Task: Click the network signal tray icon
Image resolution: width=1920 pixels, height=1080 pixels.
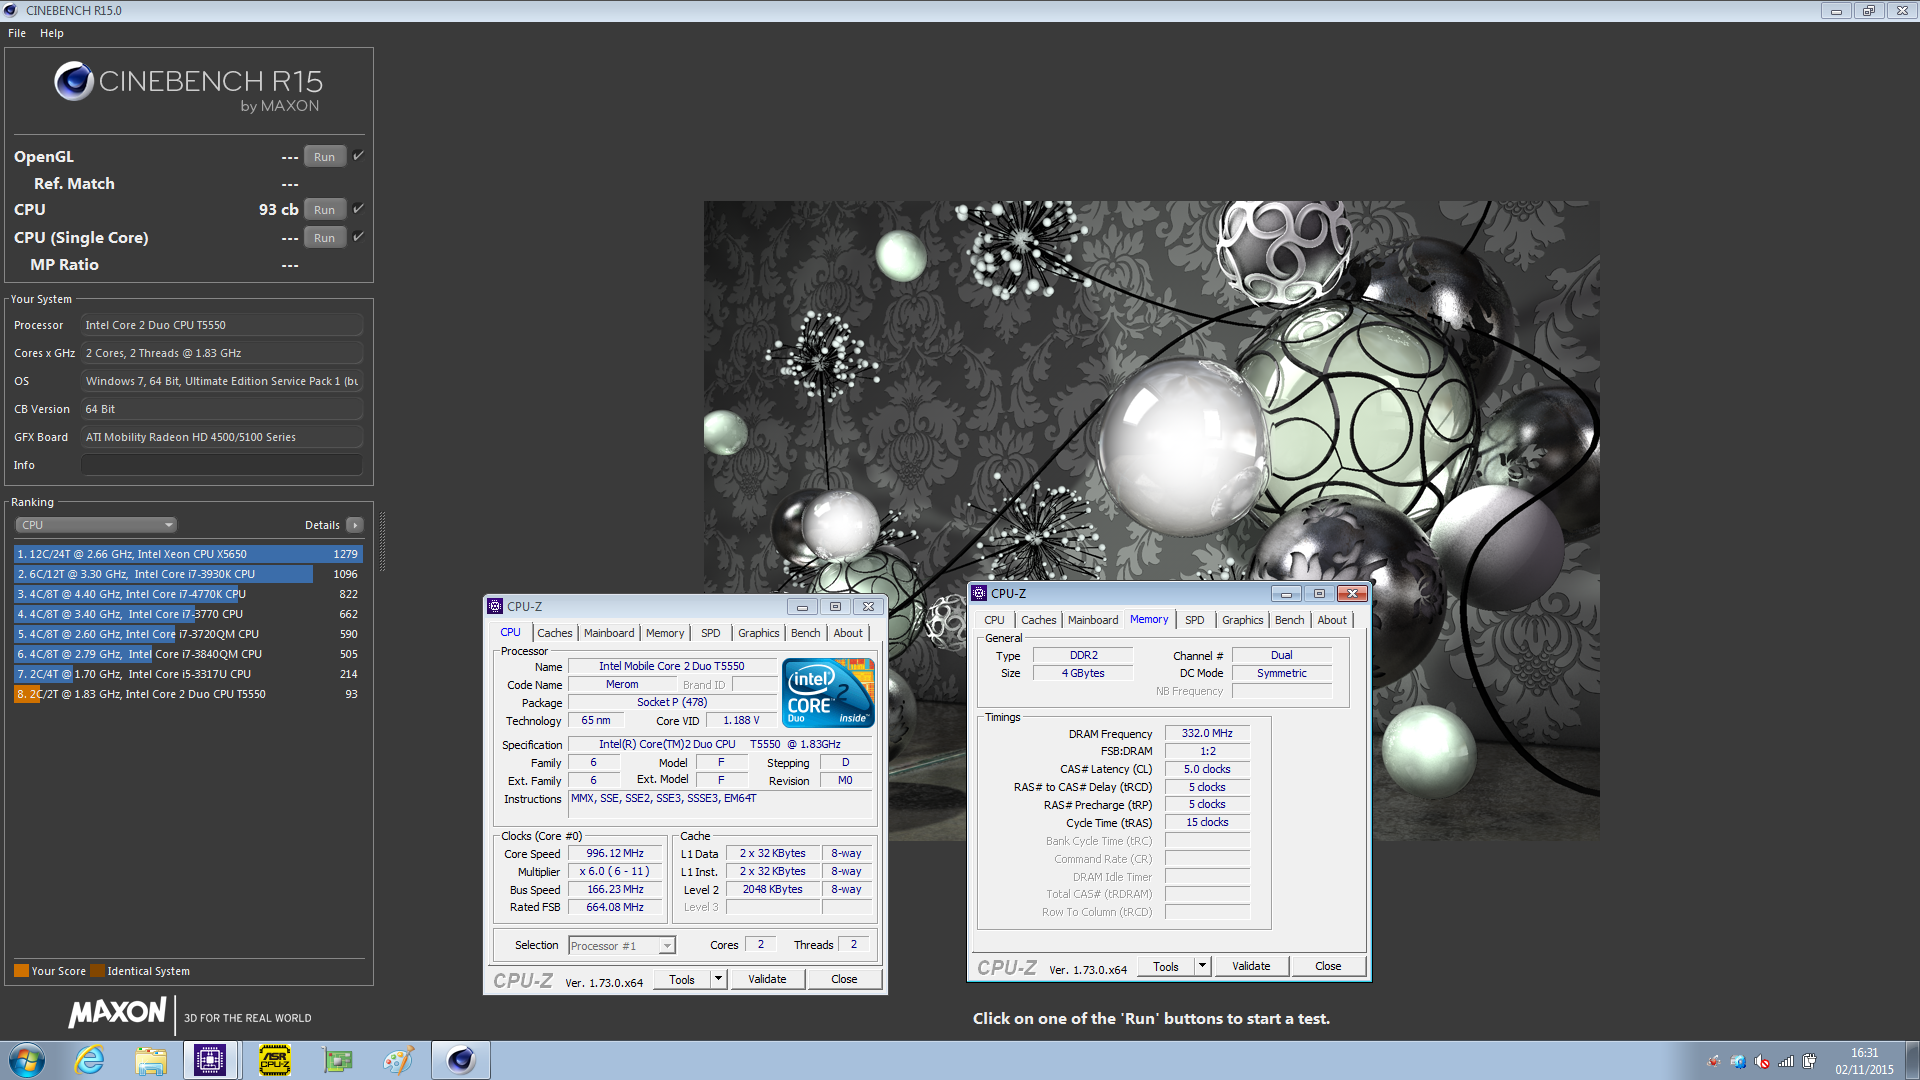Action: tap(1786, 1061)
